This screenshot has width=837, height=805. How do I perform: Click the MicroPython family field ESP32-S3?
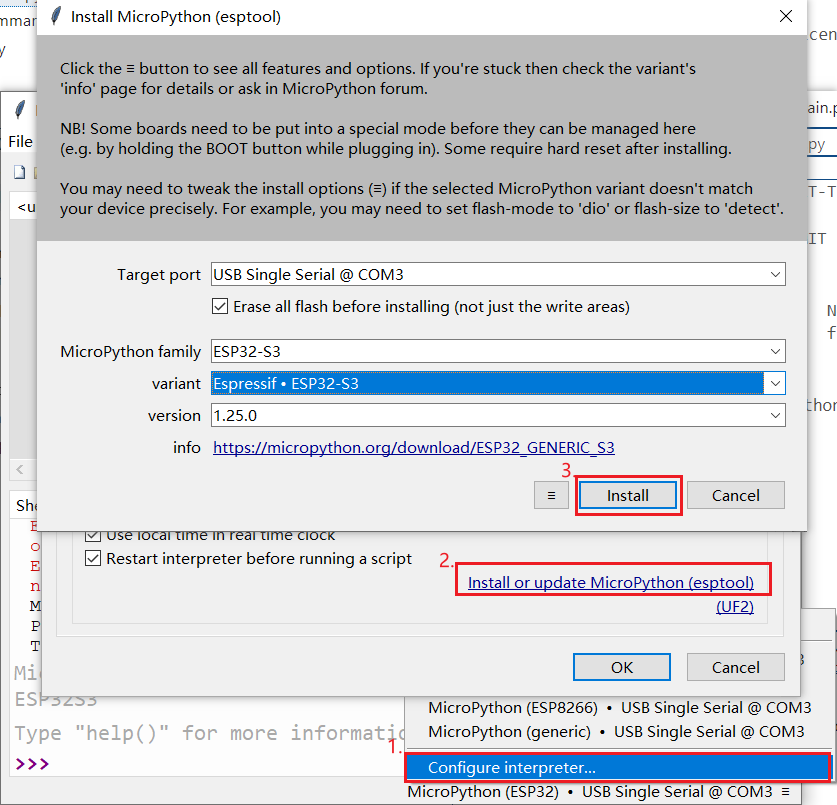(x=498, y=351)
